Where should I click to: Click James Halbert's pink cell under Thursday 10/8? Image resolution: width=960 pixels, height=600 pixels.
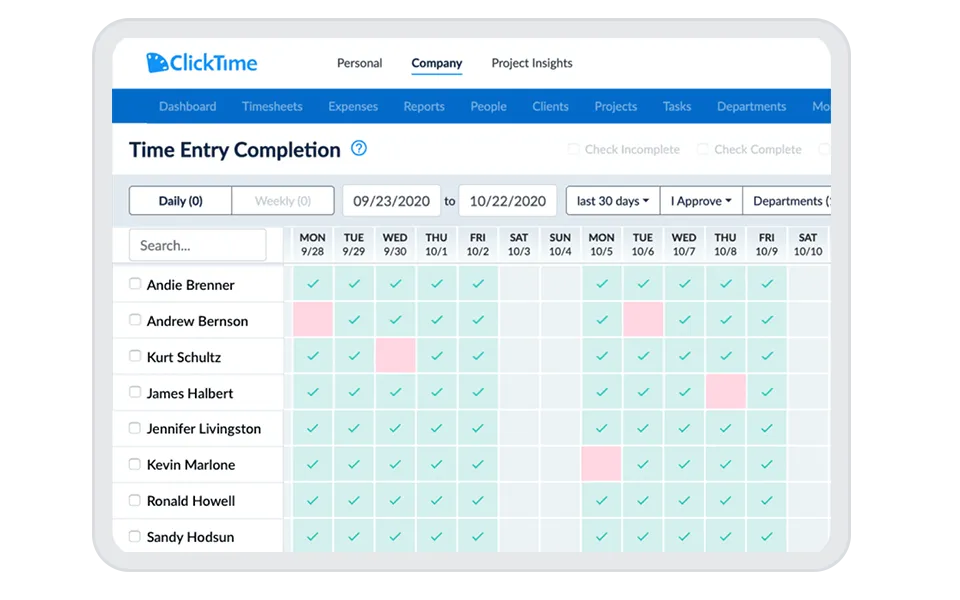pos(725,392)
